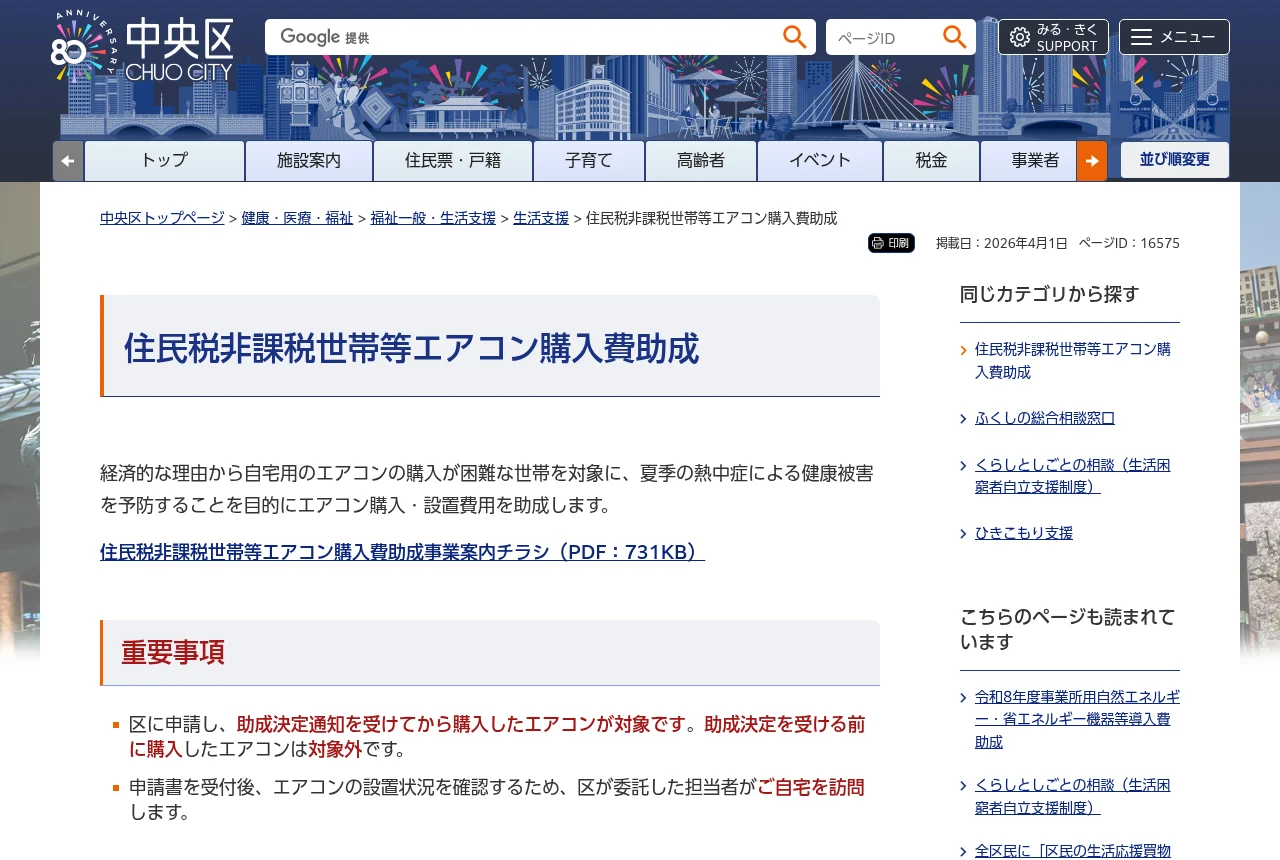
Task: Click the orange right arrow of navigation bar
Action: (1092, 161)
